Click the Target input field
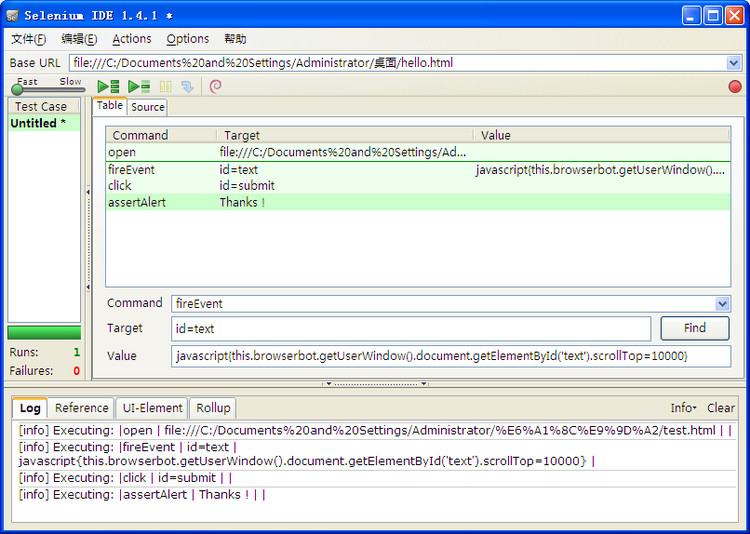Viewport: 750px width, 534px height. click(x=410, y=329)
